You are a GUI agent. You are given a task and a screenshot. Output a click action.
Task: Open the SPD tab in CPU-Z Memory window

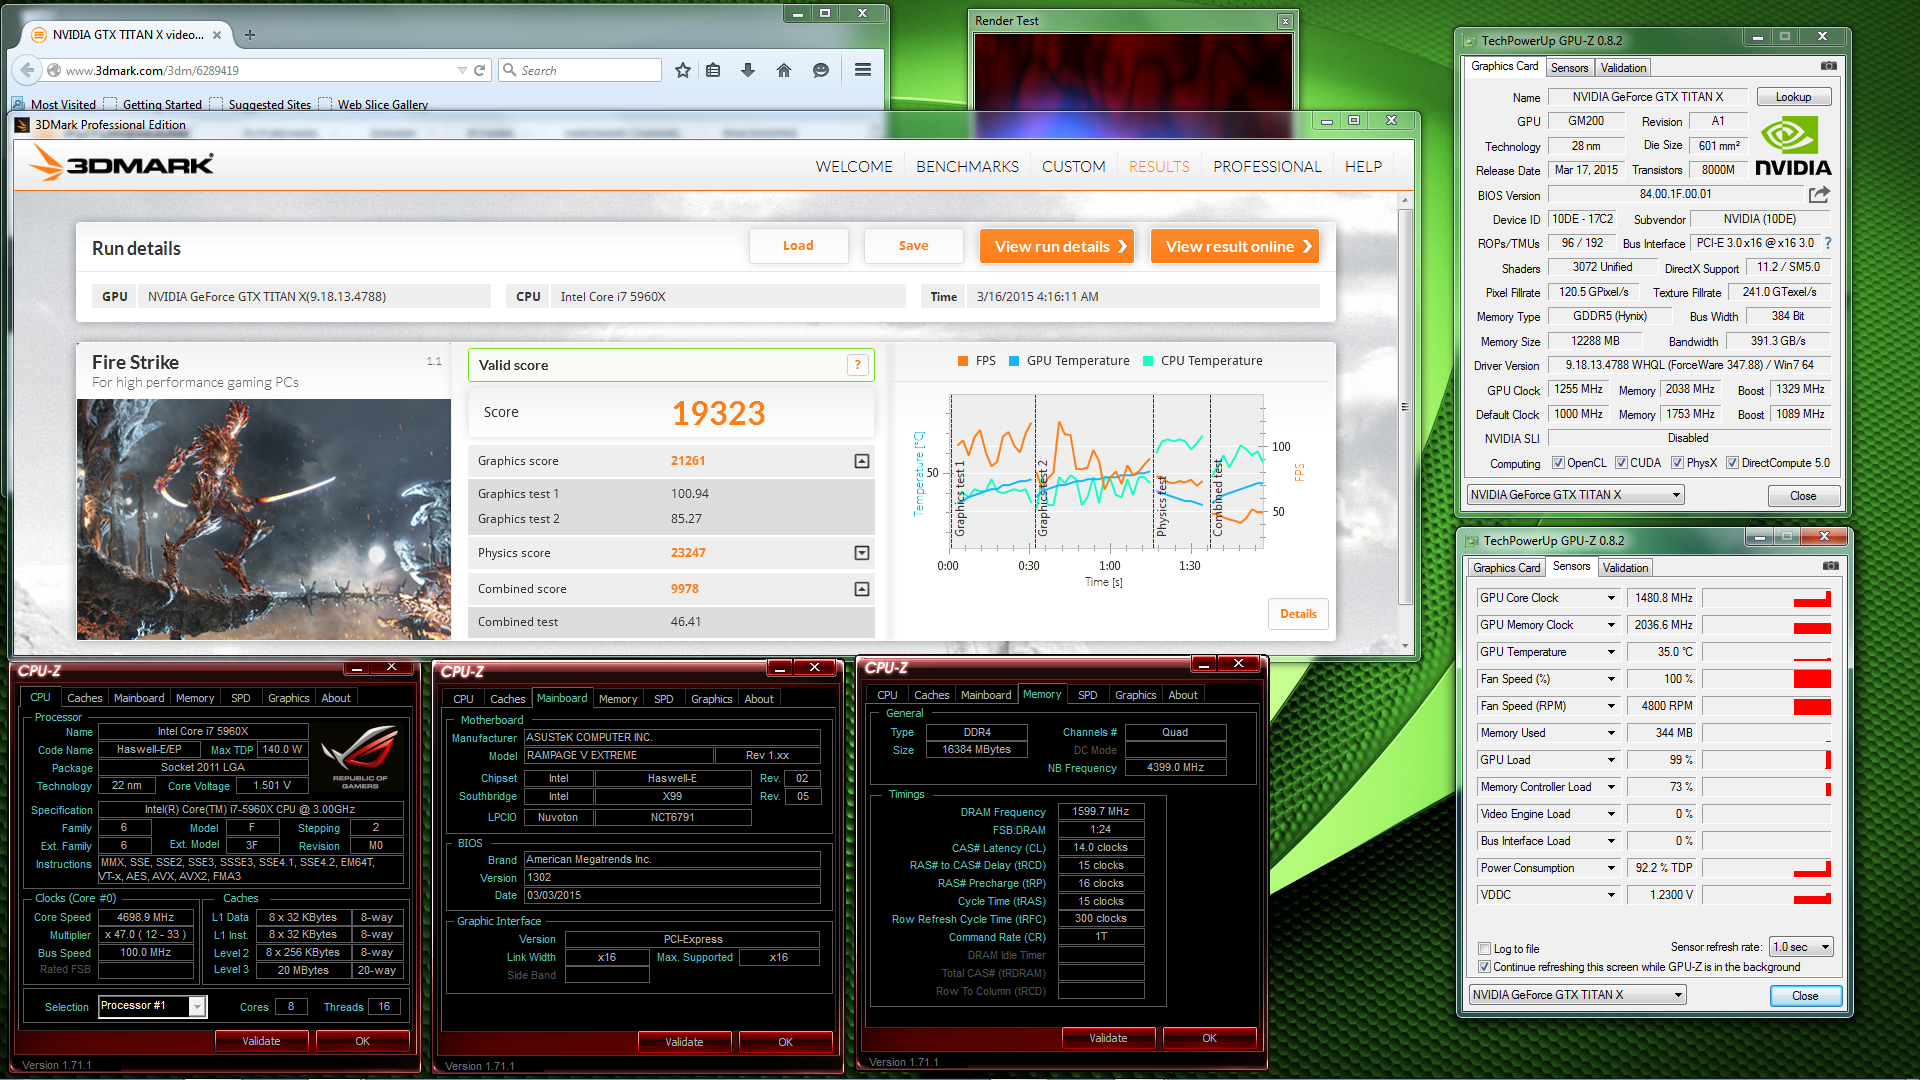click(1088, 695)
